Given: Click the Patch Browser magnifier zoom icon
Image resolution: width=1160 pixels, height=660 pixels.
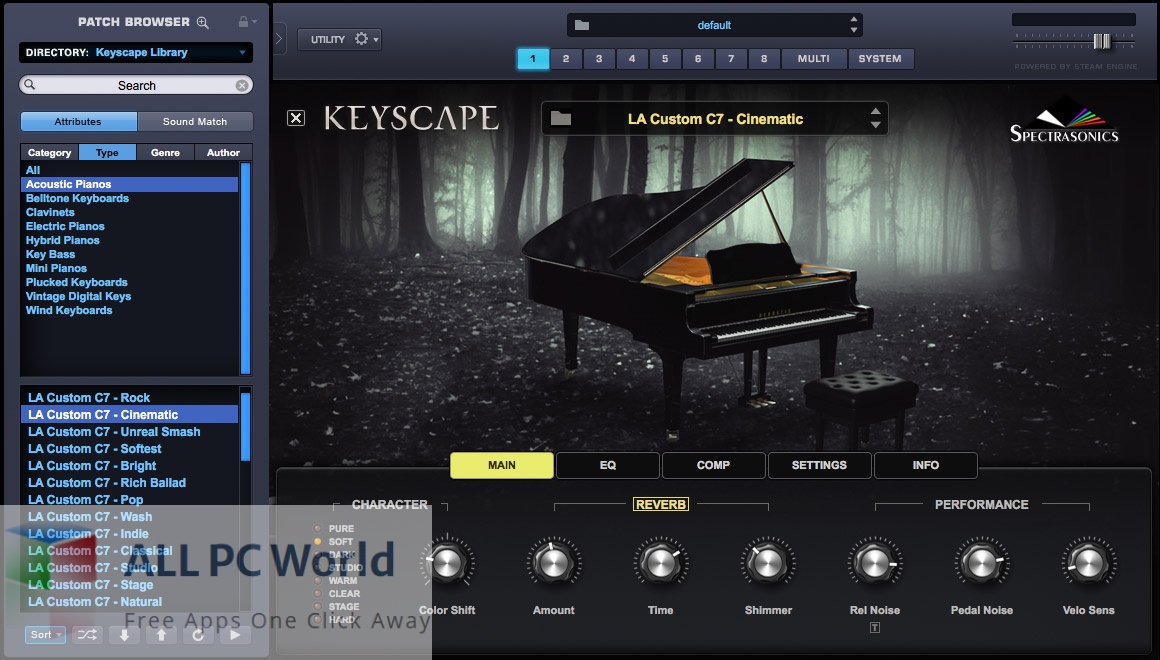Looking at the screenshot, I should point(203,22).
